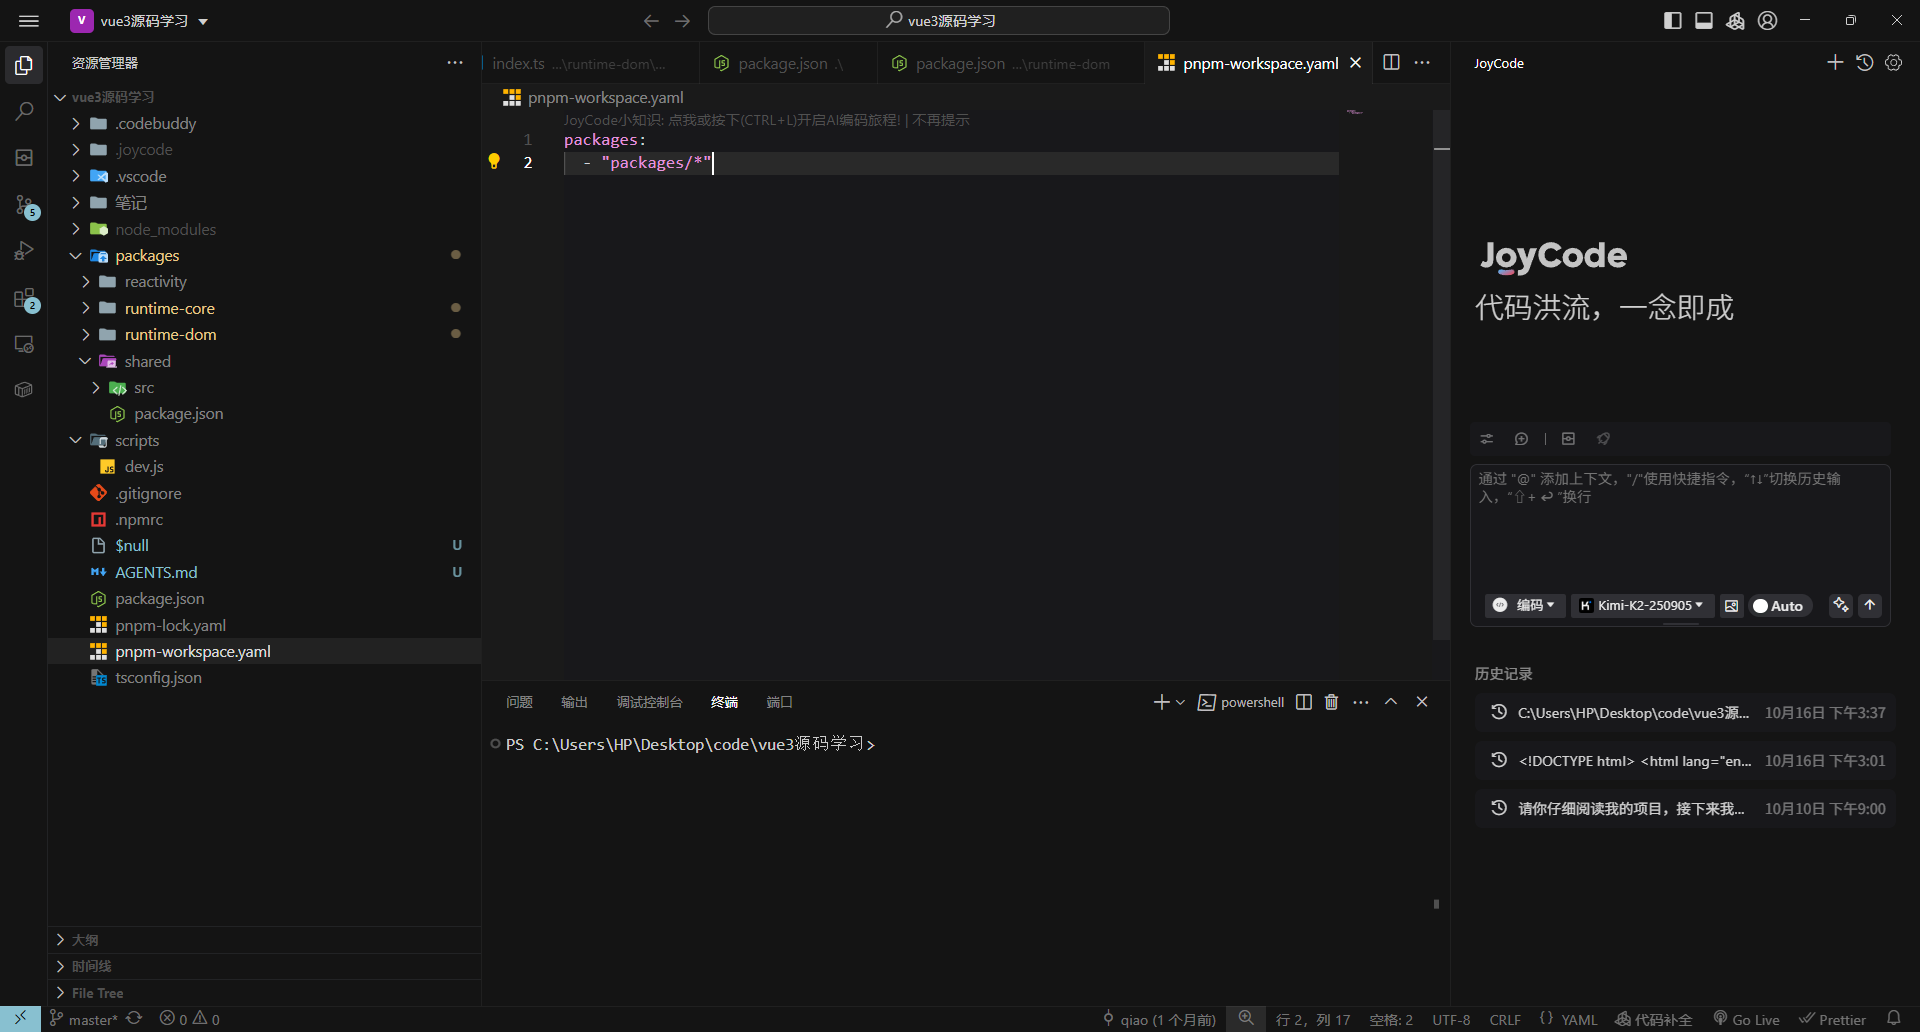Open the Explorer view in activity bar
The width and height of the screenshot is (1920, 1032).
(24, 66)
